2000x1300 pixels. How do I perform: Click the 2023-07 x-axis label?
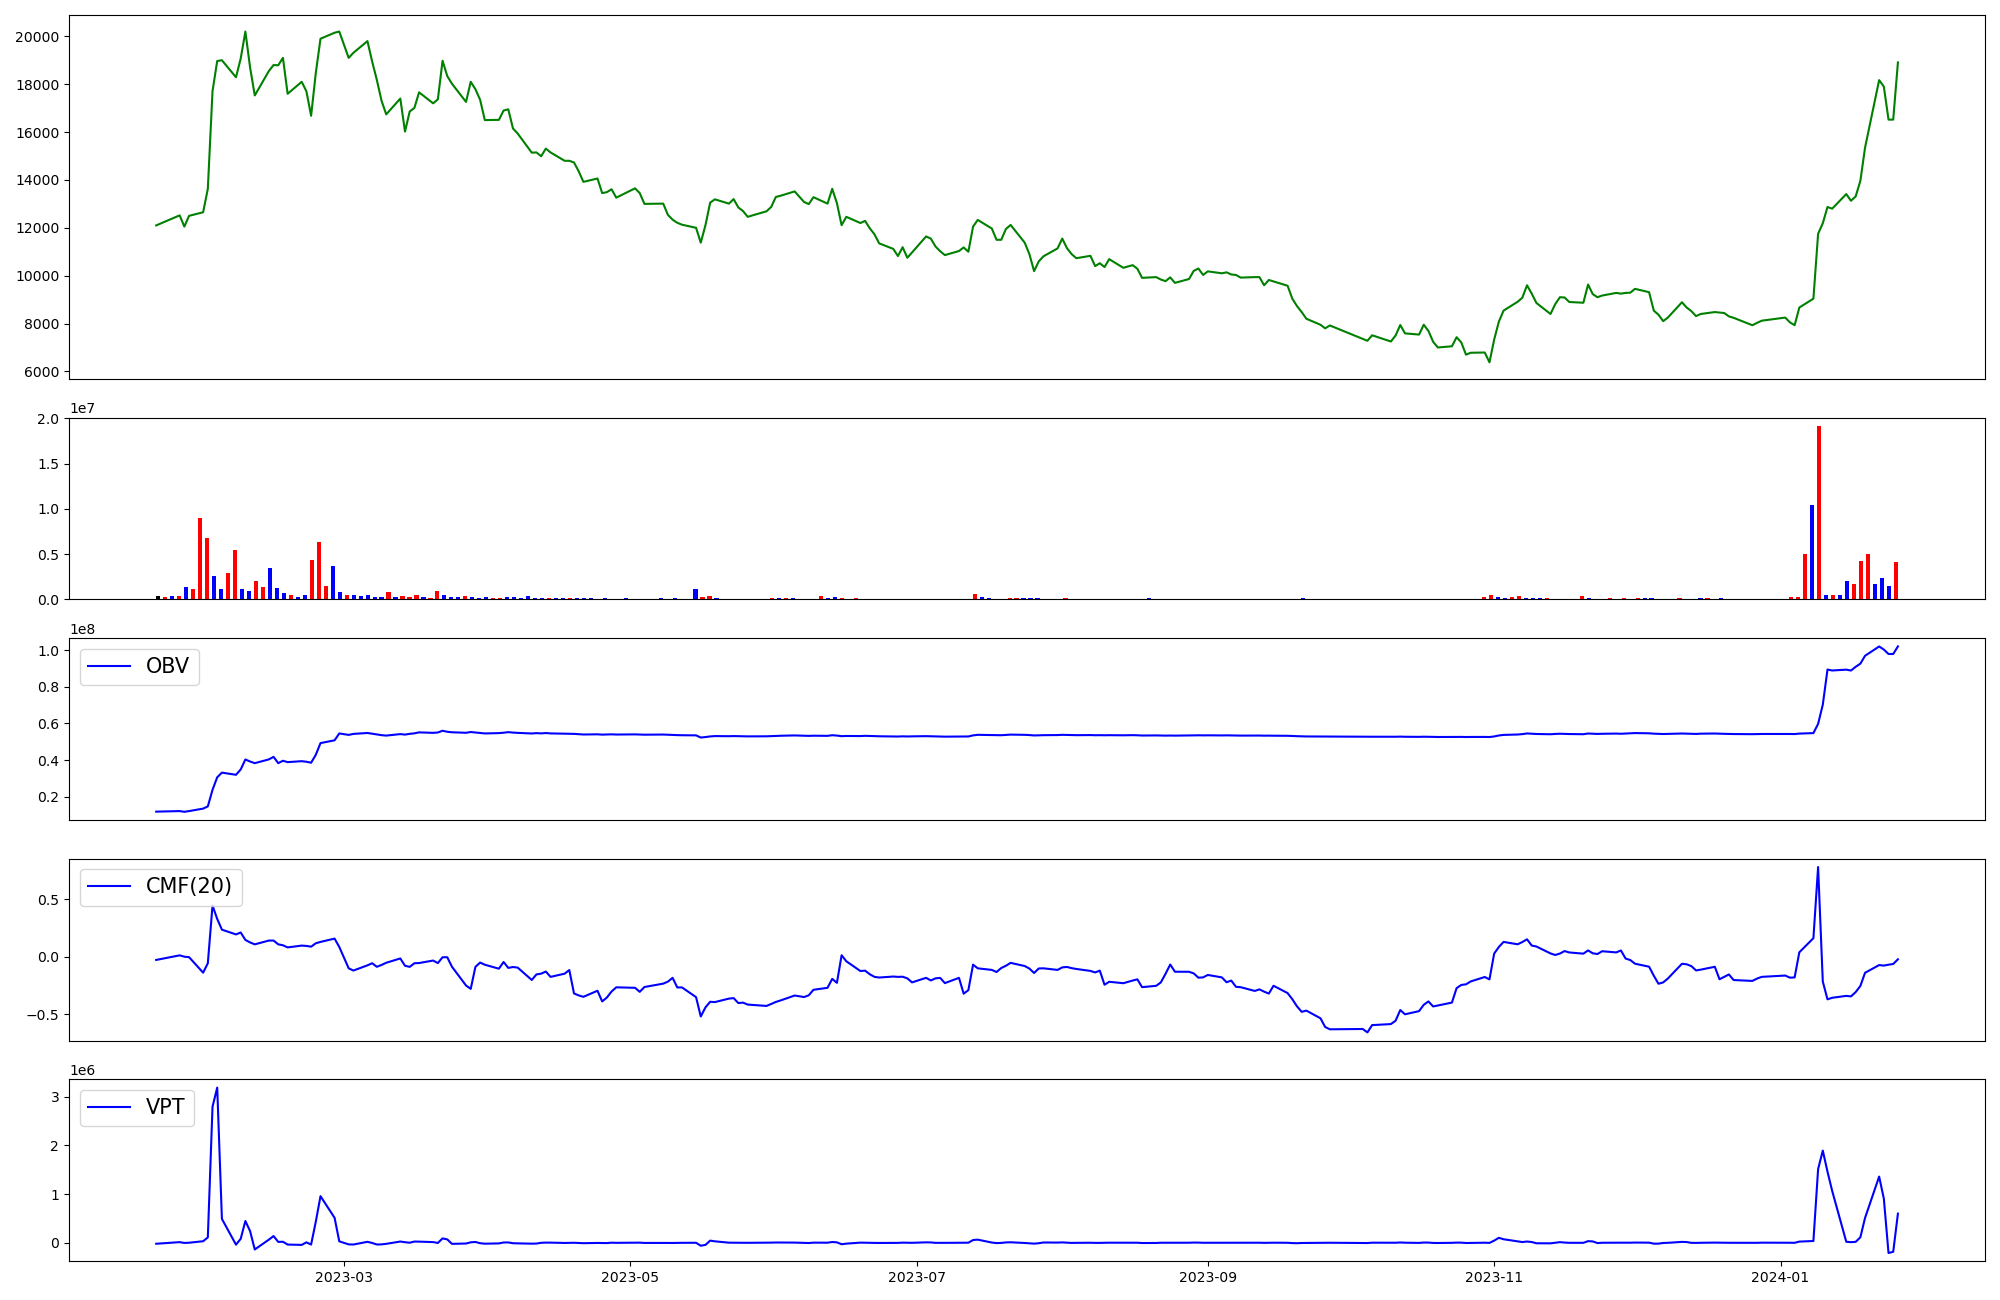(917, 1277)
